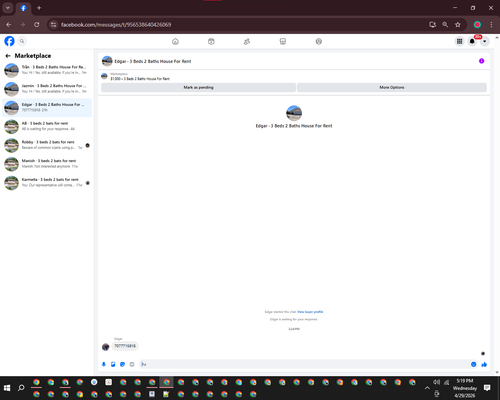The image size is (500, 400).
Task: Open the Marketplace storefront icon in top bar
Action: click(283, 41)
